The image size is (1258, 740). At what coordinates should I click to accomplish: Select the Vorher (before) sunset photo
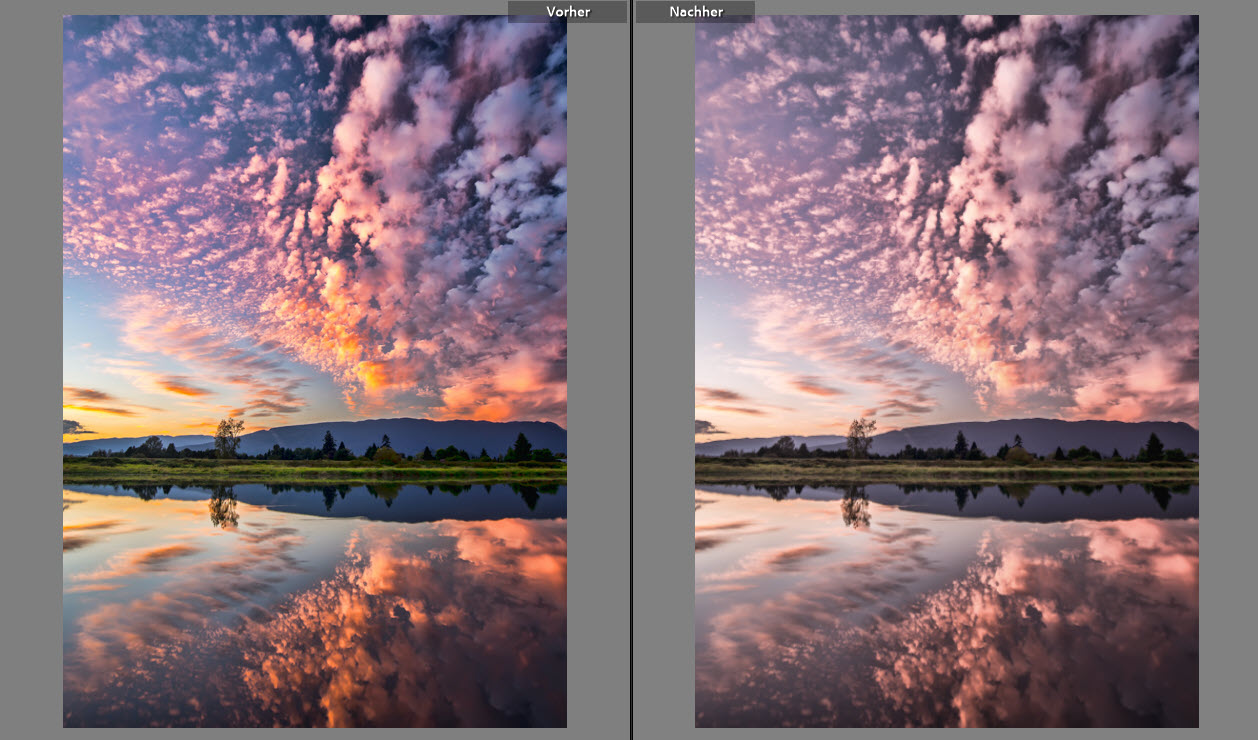tap(315, 371)
